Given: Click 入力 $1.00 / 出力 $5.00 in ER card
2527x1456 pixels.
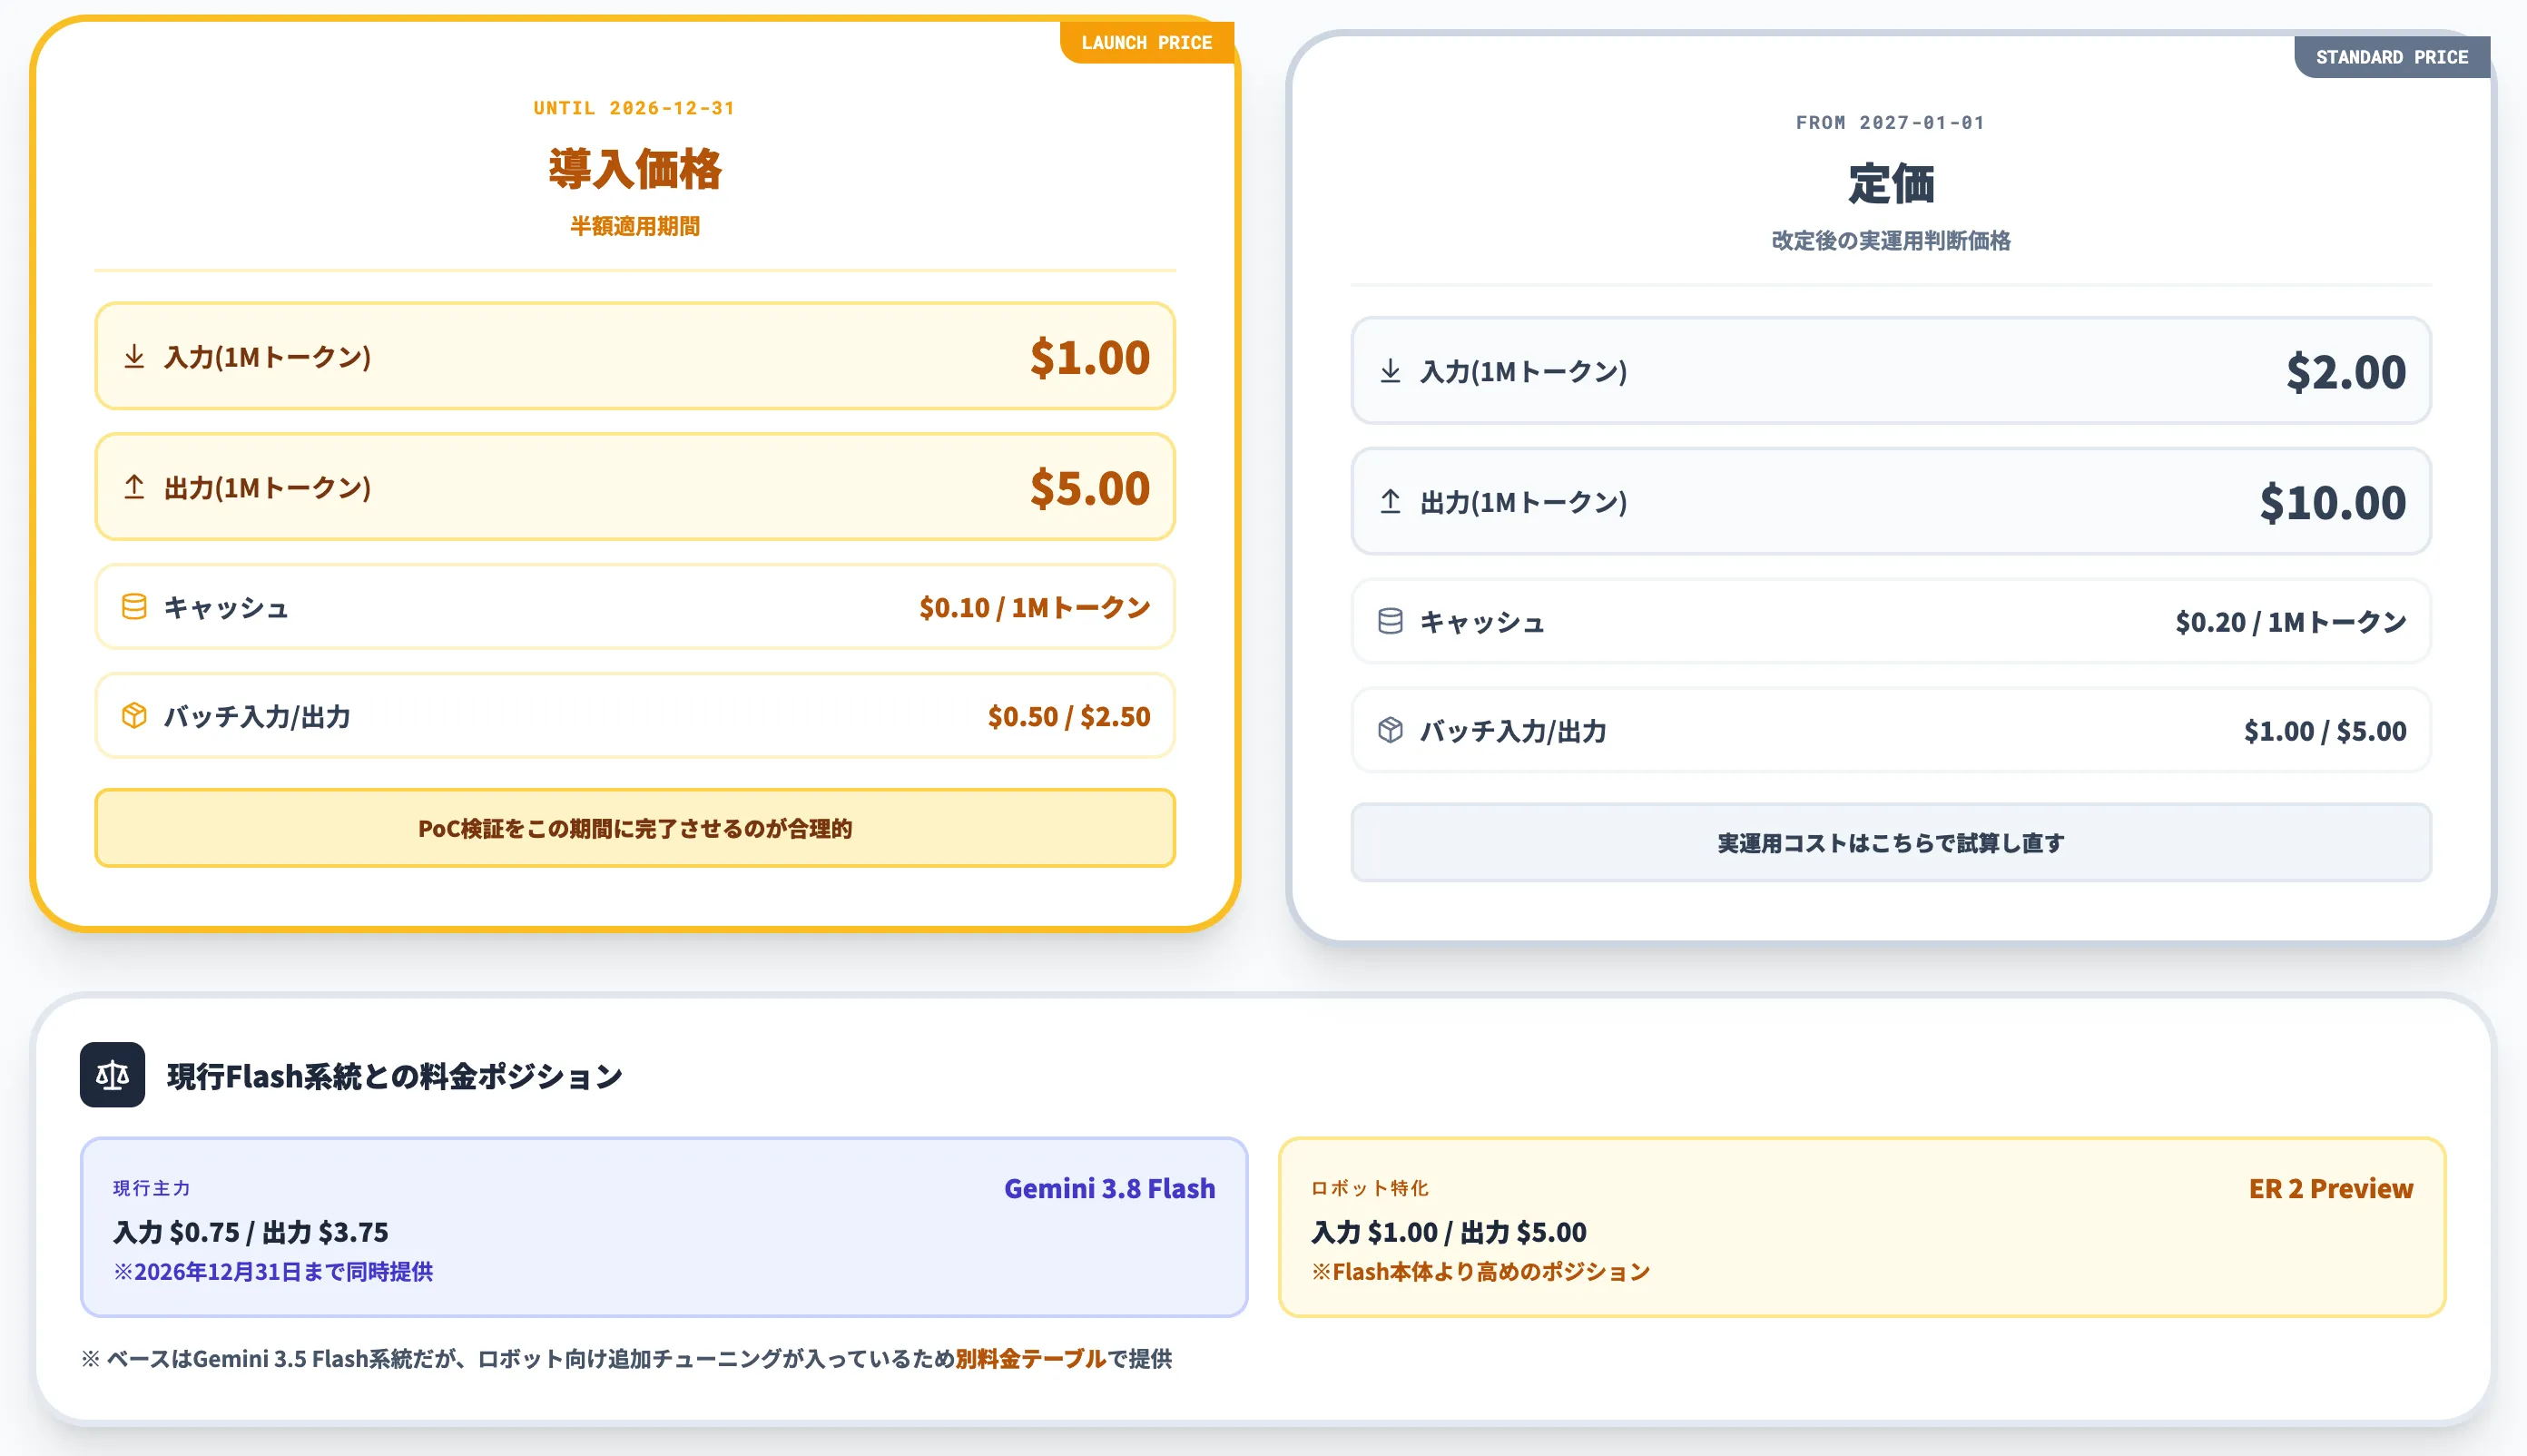Looking at the screenshot, I should point(1449,1232).
